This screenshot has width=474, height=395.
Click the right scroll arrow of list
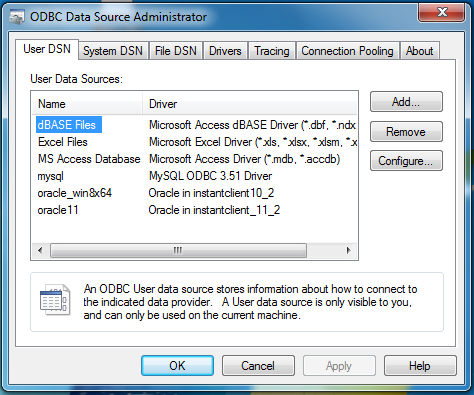349,250
